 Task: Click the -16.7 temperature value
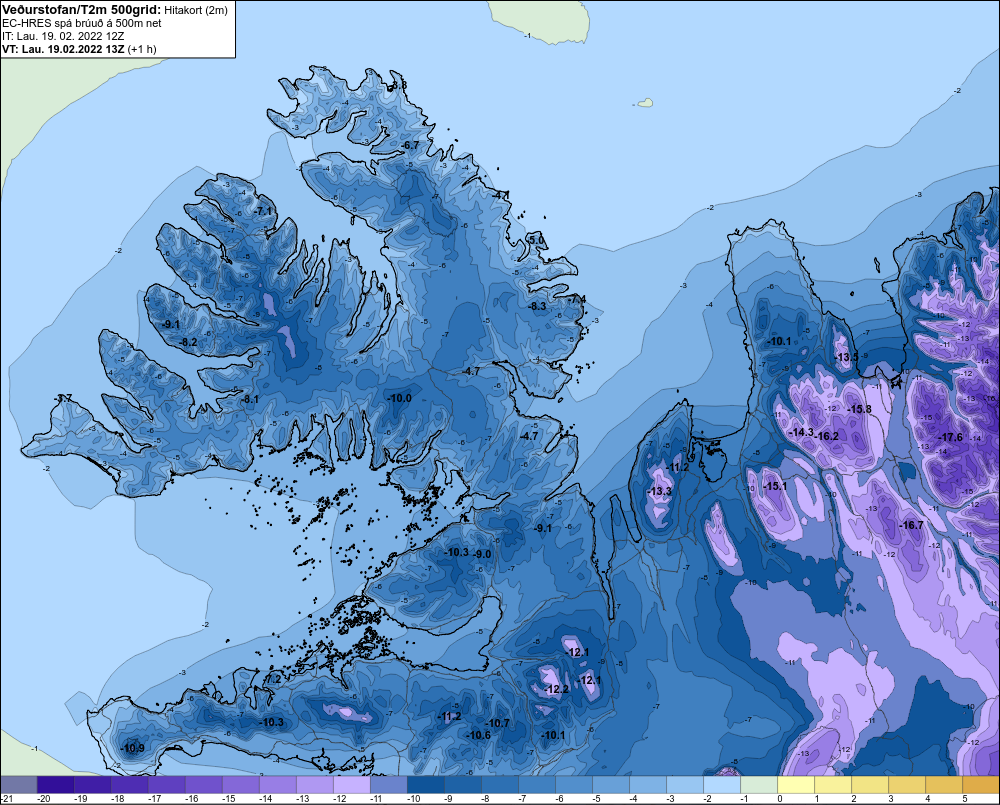(911, 525)
